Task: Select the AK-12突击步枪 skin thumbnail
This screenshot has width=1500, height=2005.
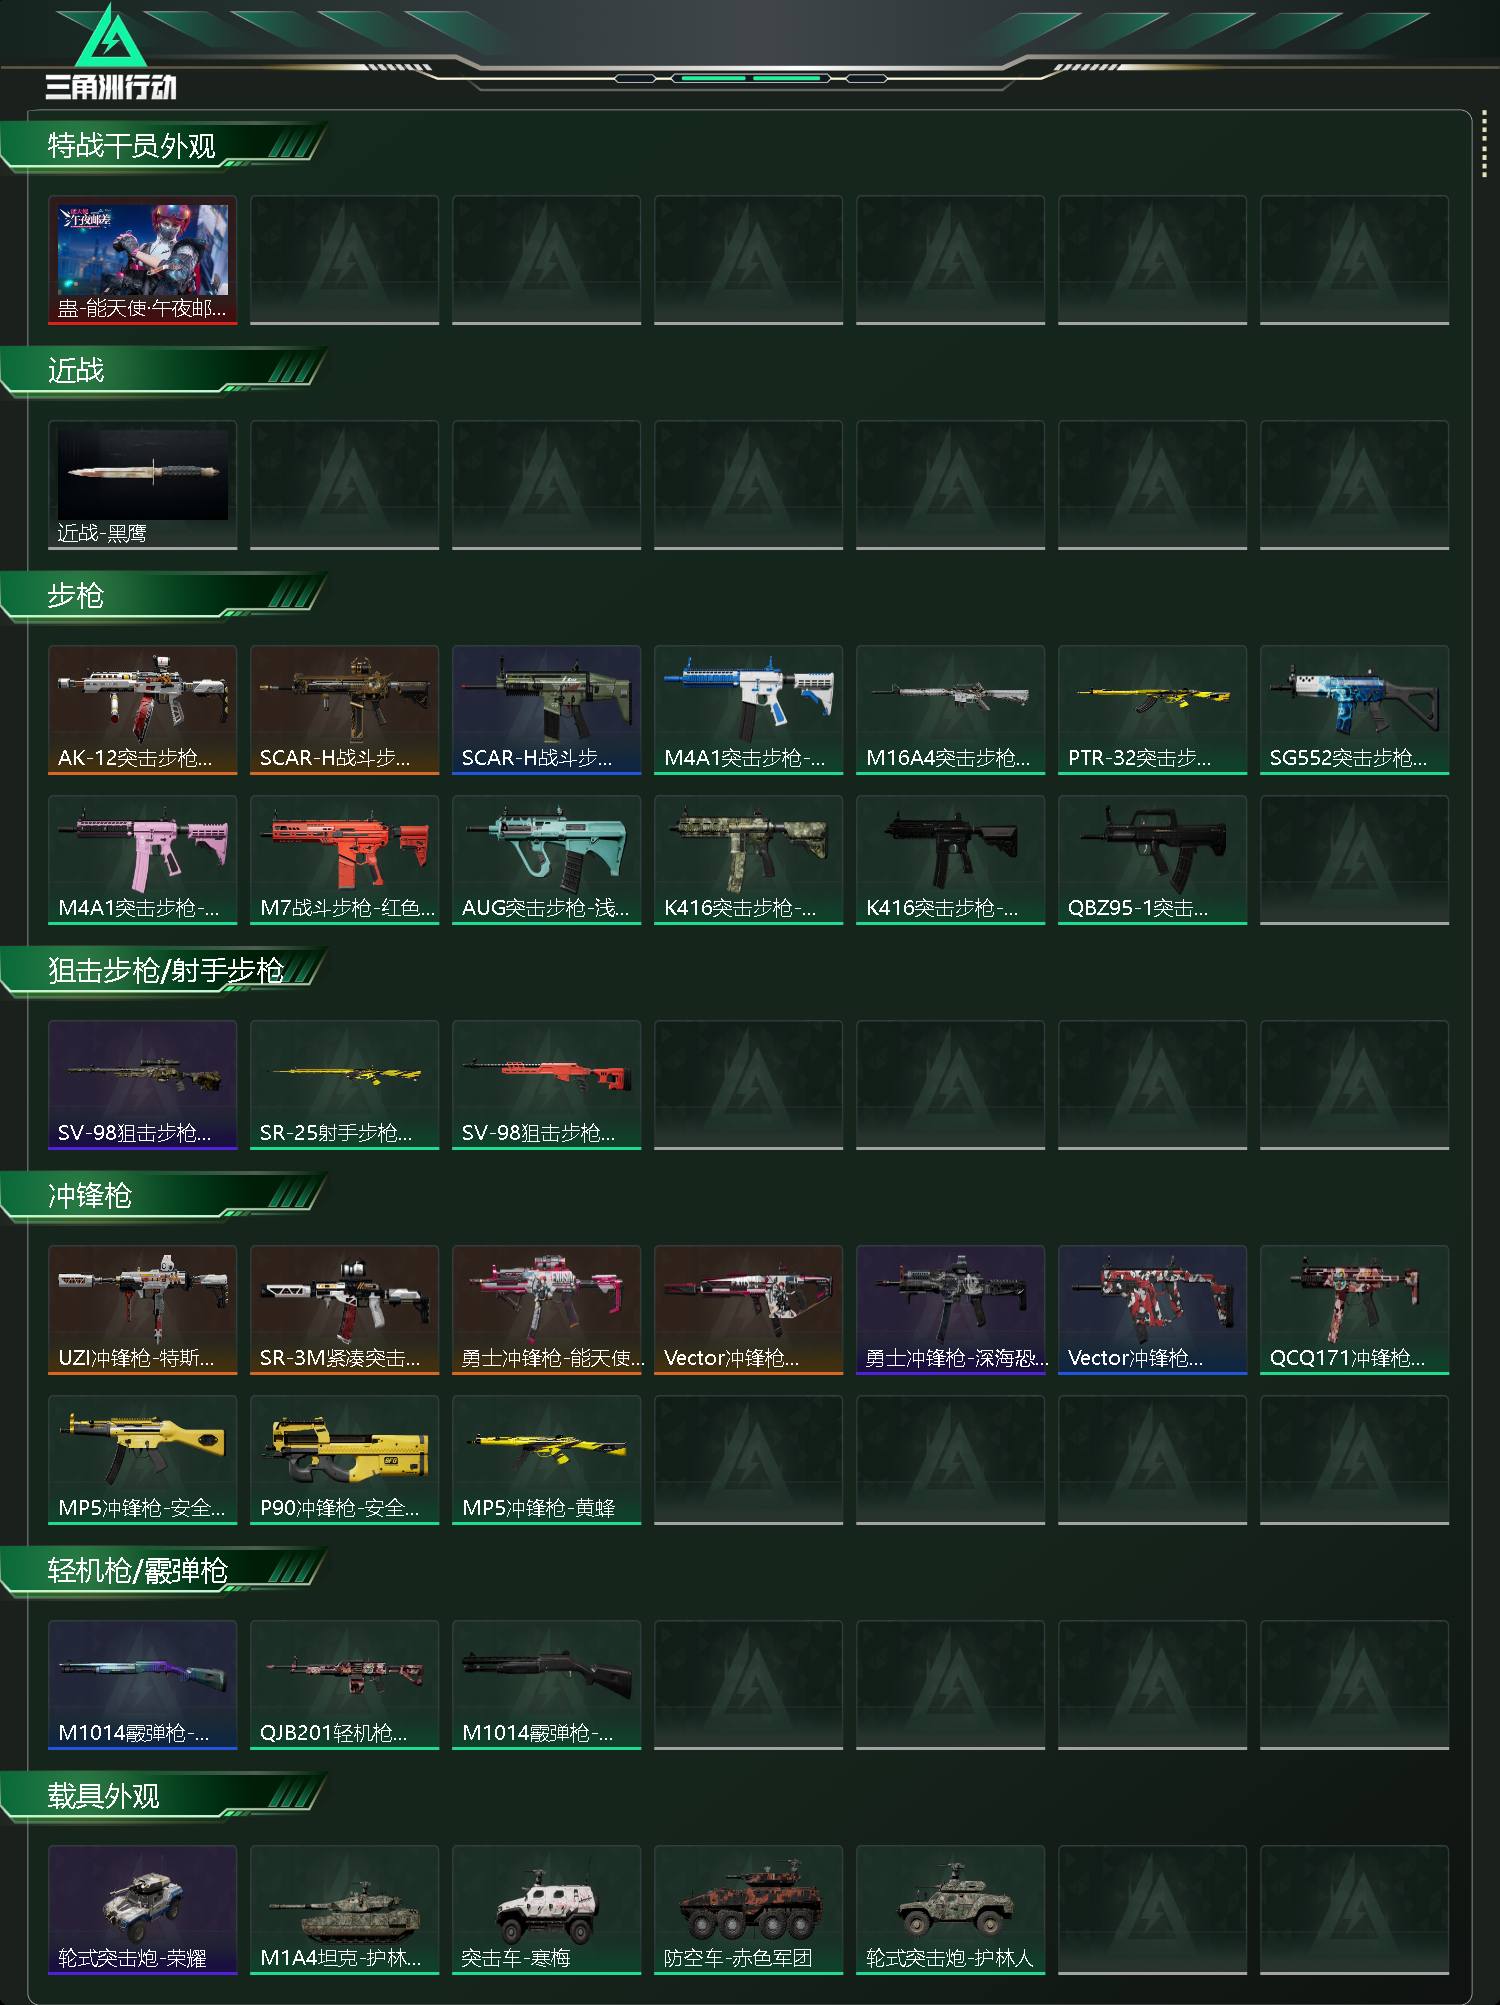Action: [143, 710]
